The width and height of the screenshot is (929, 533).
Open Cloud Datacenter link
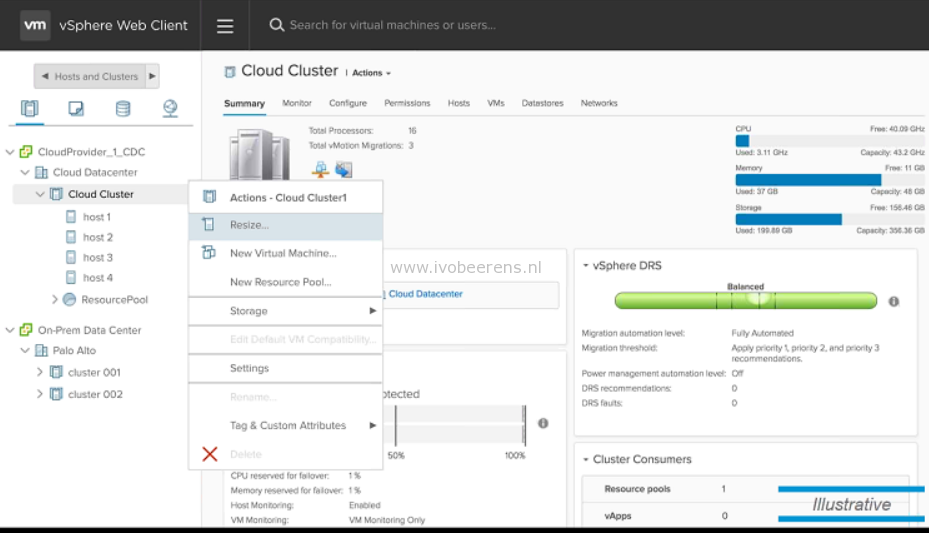(425, 294)
